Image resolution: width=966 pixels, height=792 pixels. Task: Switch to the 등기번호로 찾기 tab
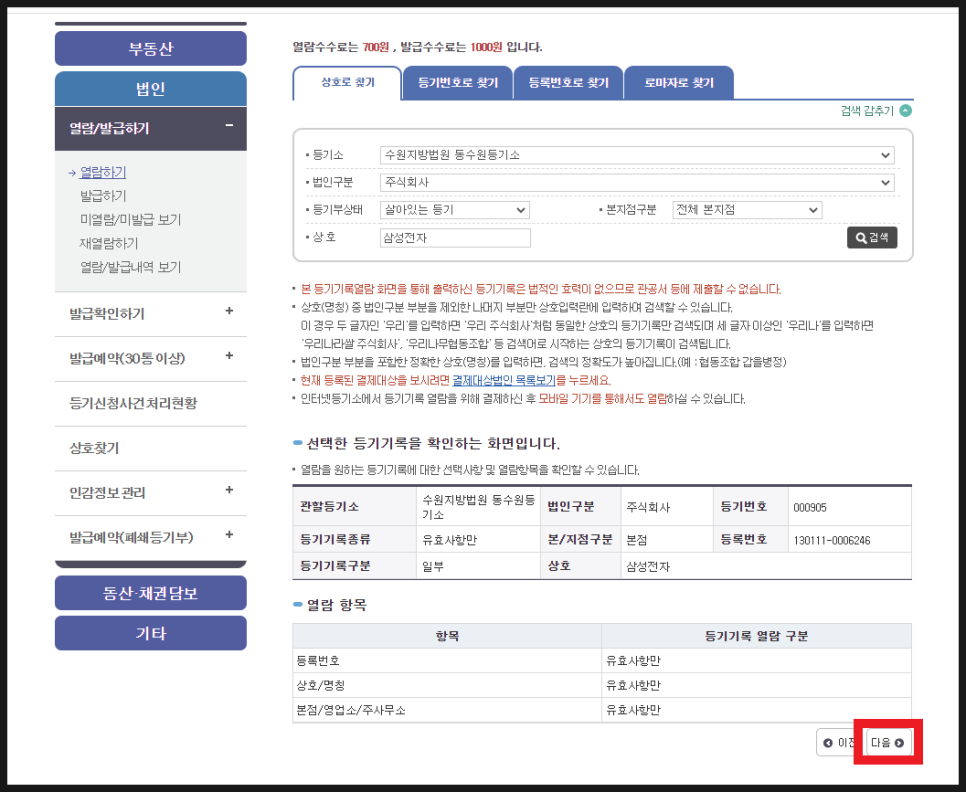click(x=457, y=83)
